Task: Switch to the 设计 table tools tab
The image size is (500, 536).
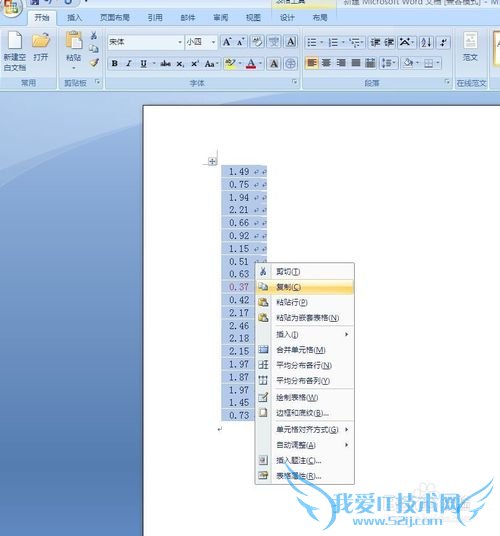Action: click(287, 18)
